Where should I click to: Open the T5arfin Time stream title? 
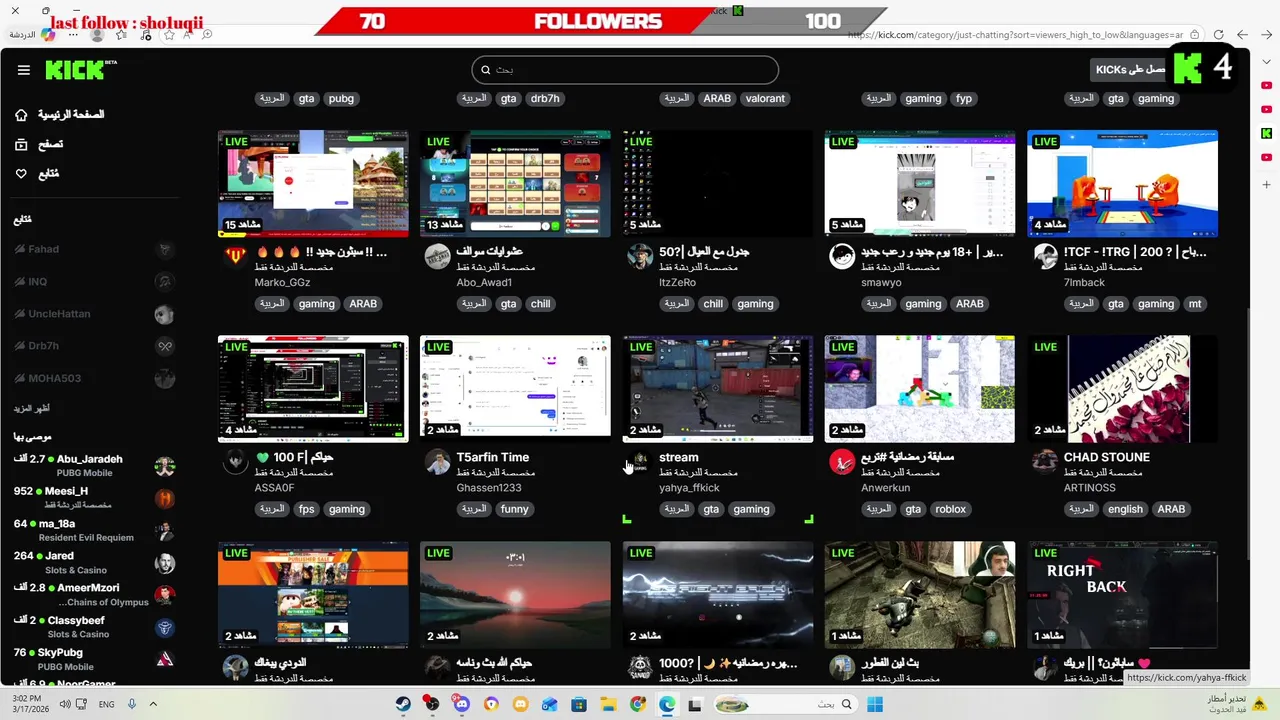[493, 457]
